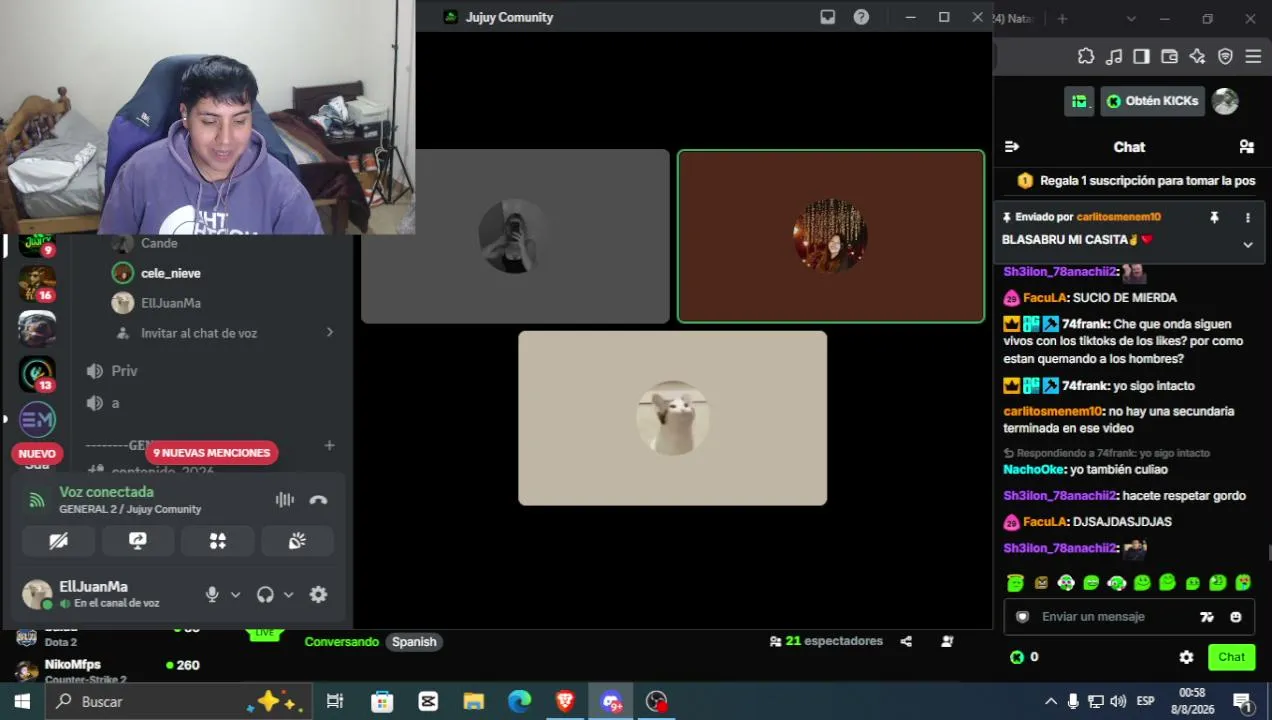Deafen audio with the headphones icon
This screenshot has width=1272, height=720.
click(265, 594)
